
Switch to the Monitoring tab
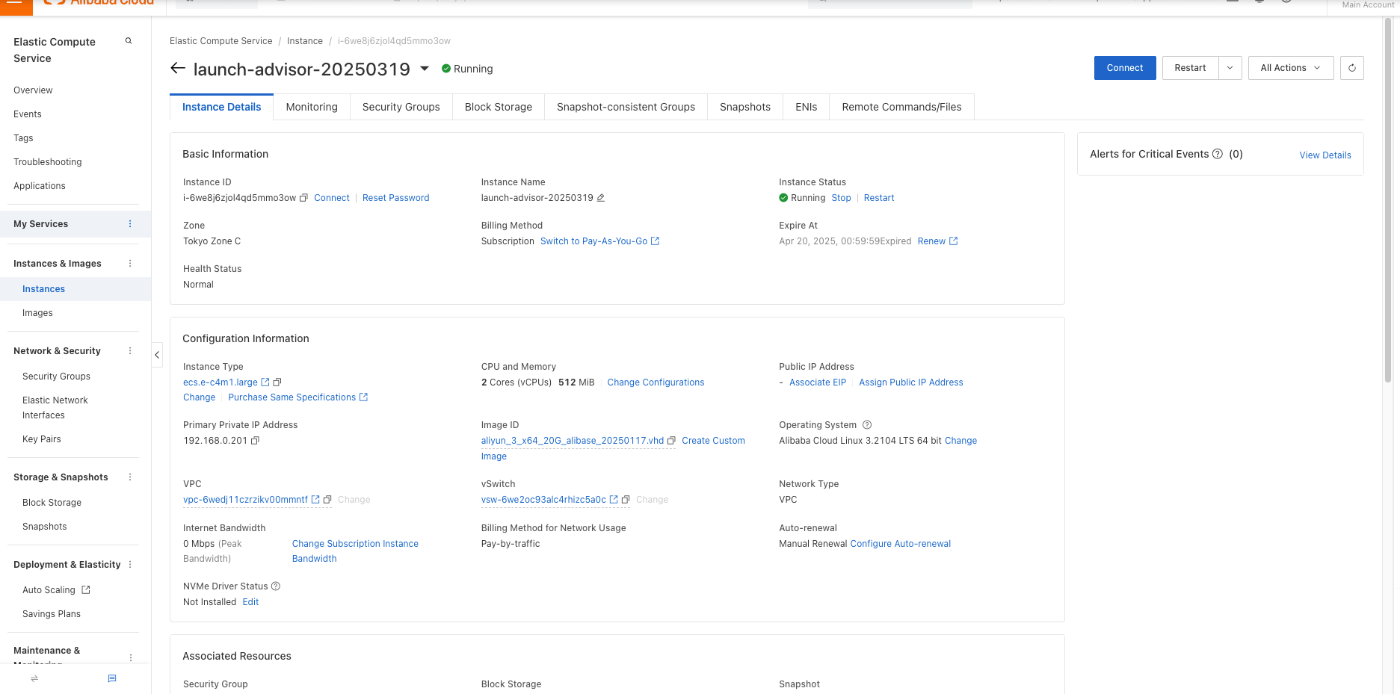[312, 107]
